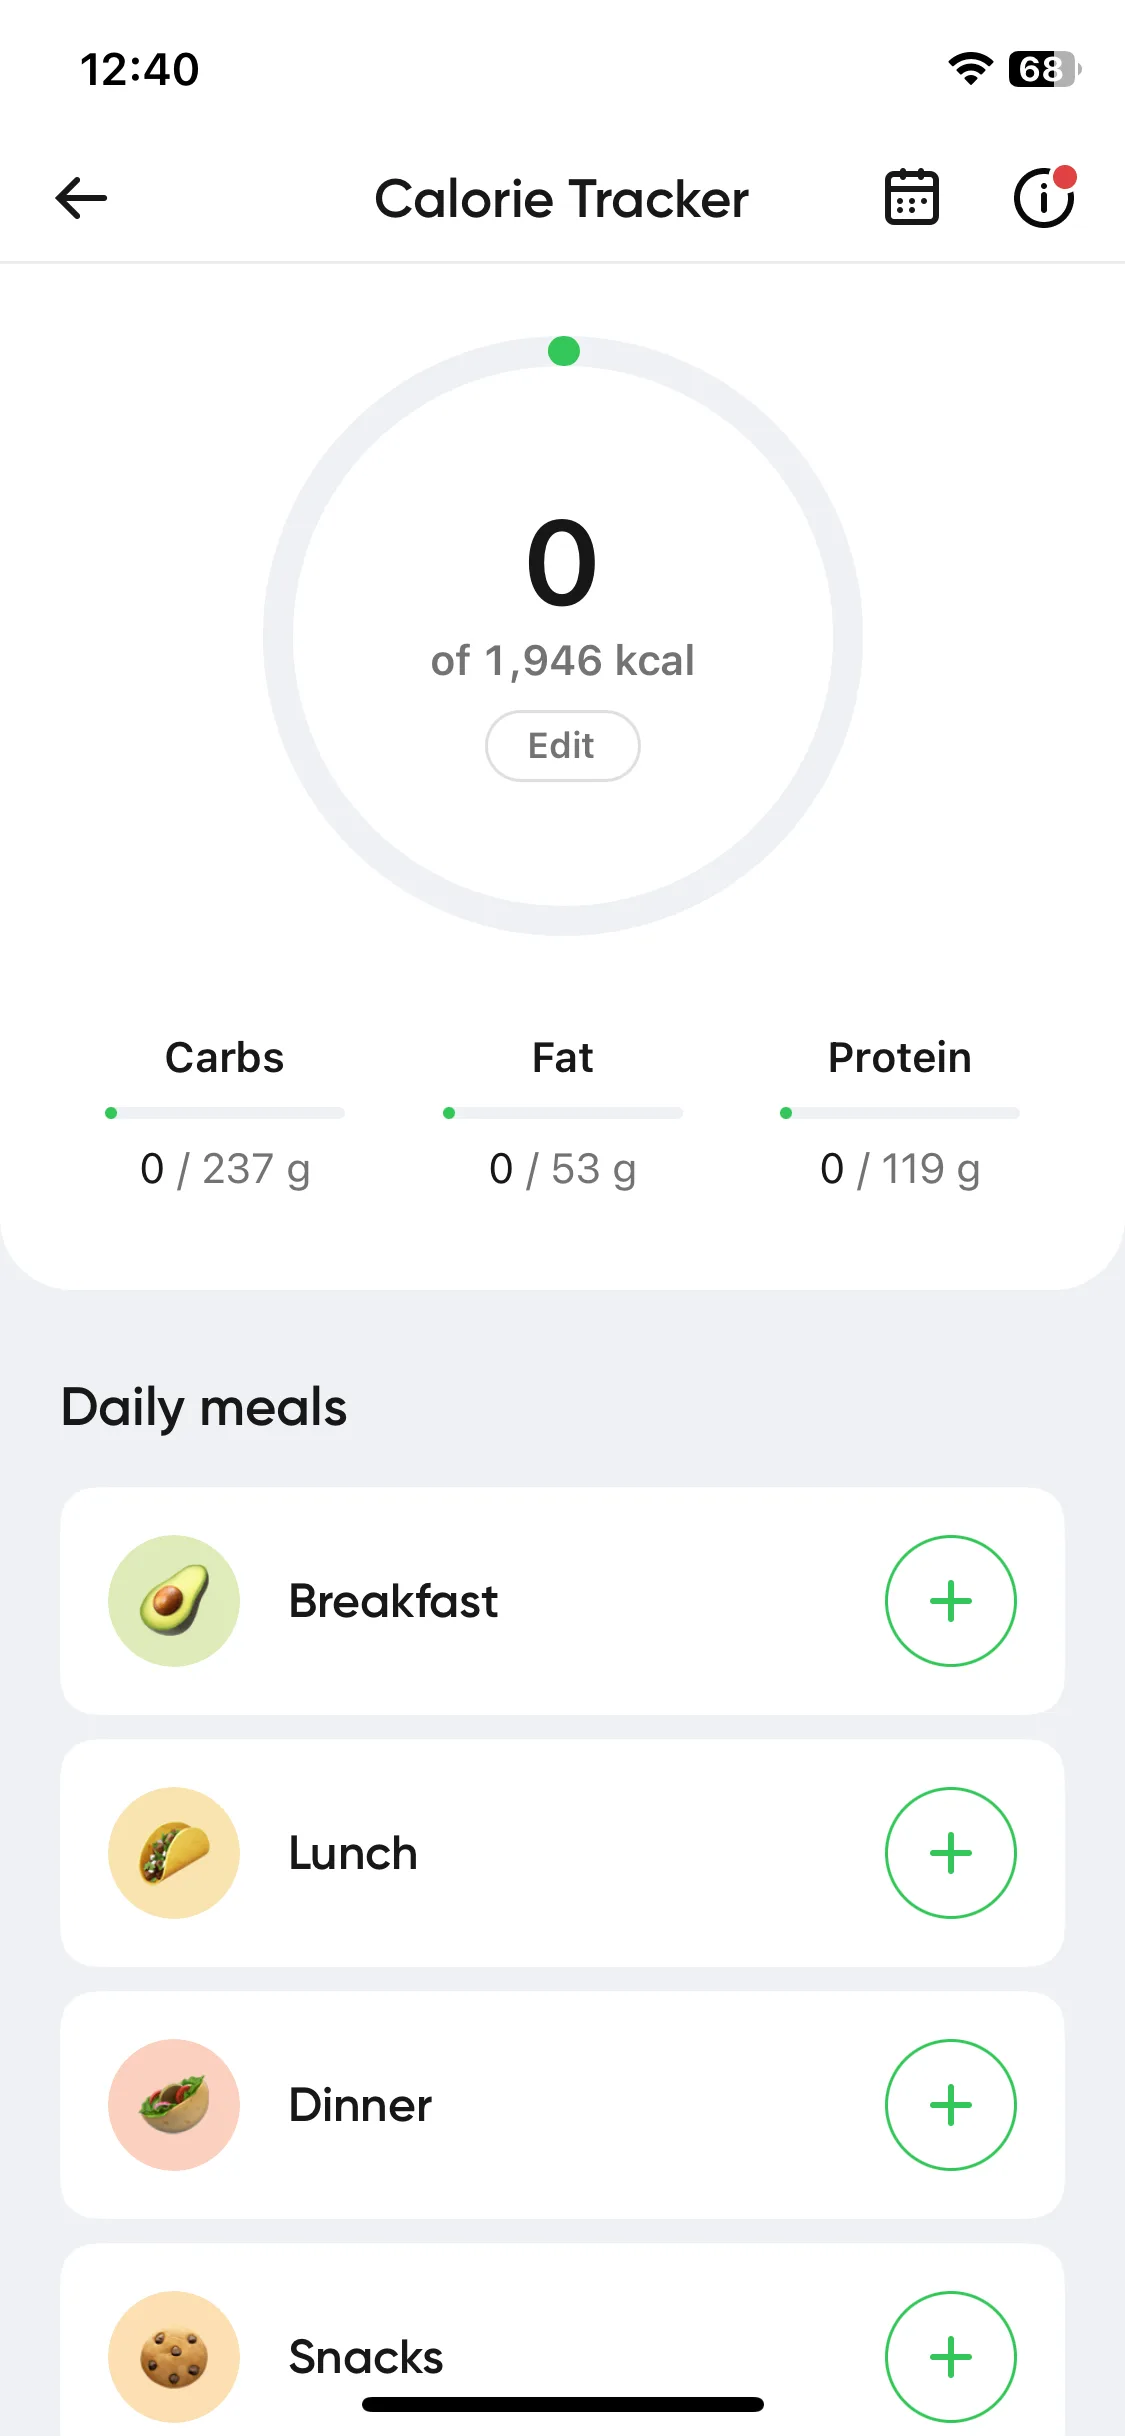Add food to Breakfast with plus icon
The width and height of the screenshot is (1125, 2436).
click(950, 1601)
